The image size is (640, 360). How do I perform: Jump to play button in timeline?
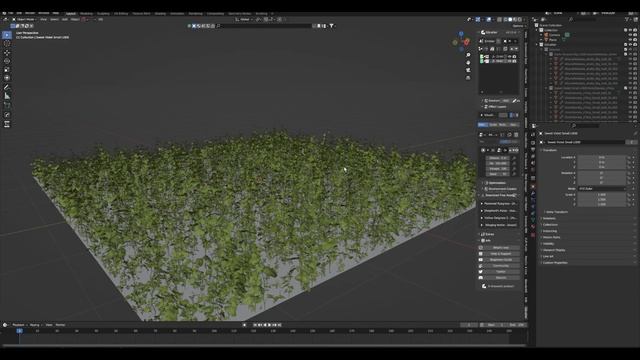click(269, 325)
